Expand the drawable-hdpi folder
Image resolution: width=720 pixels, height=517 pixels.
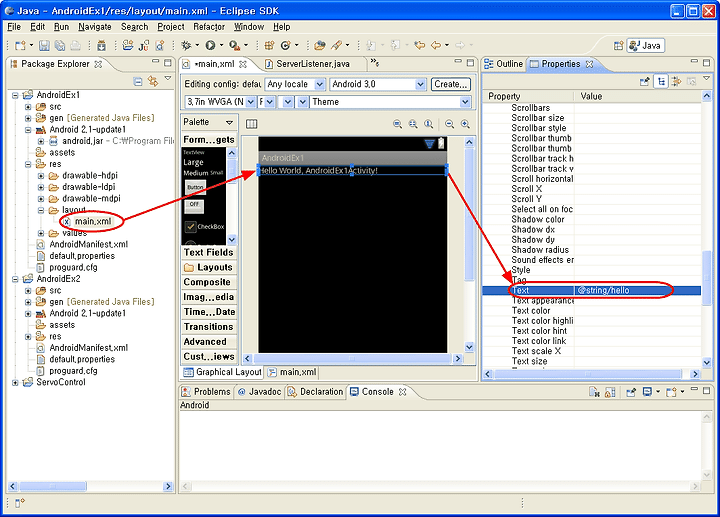[x=41, y=175]
